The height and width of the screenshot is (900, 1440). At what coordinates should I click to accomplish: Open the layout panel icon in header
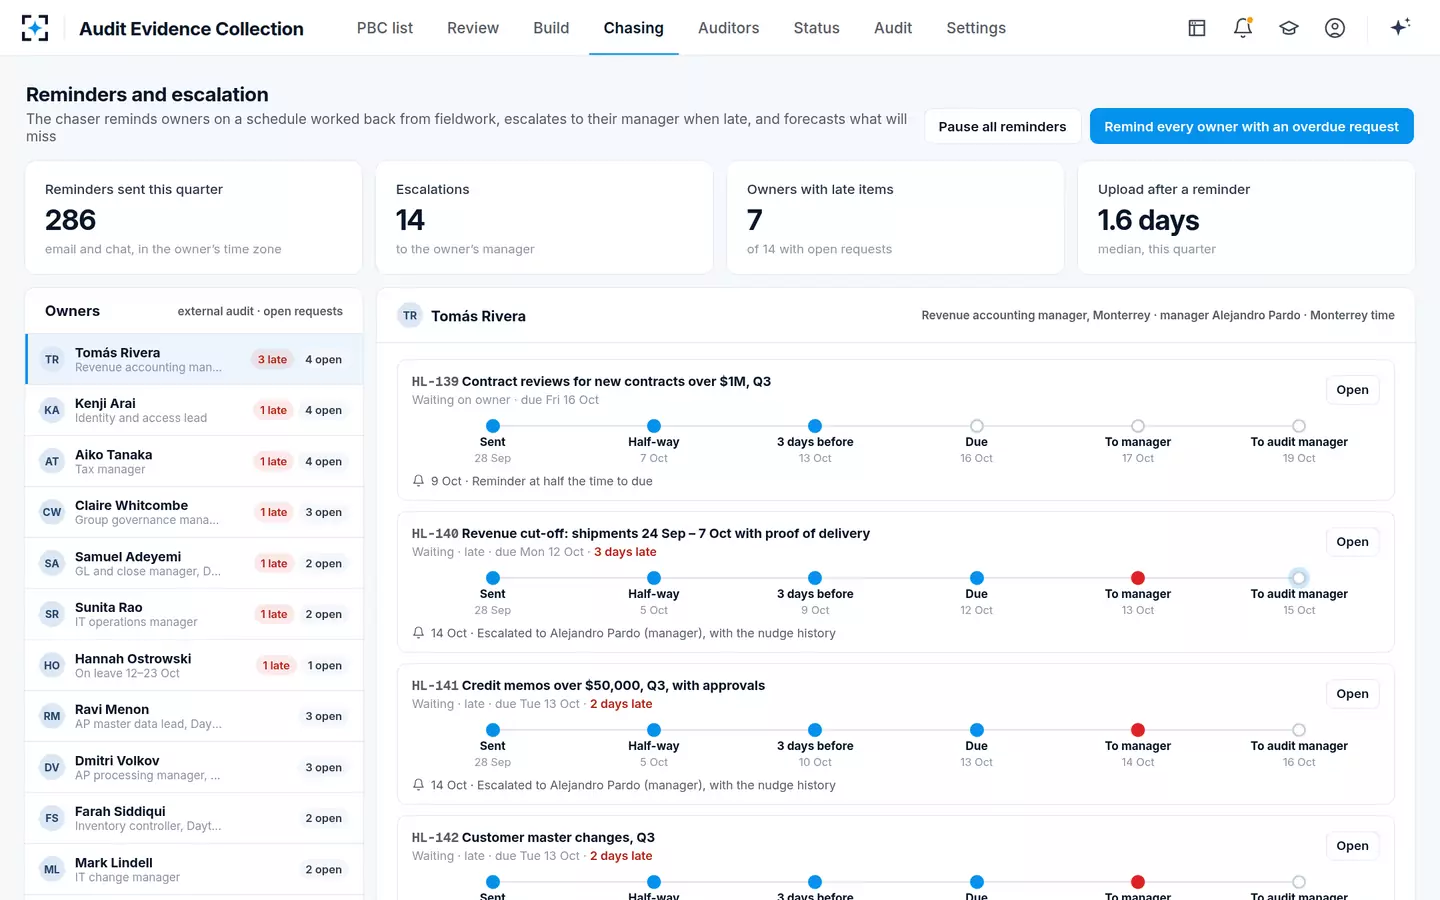[1197, 28]
